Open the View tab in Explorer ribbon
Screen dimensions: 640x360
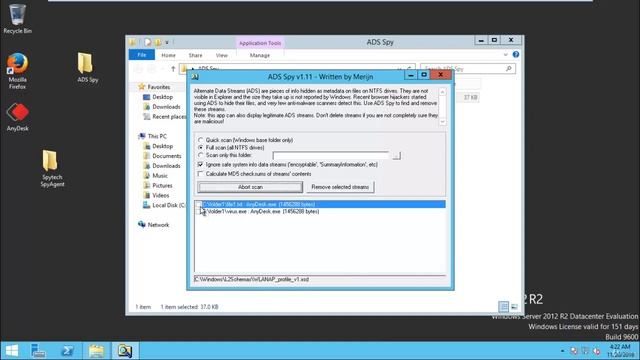[222, 55]
